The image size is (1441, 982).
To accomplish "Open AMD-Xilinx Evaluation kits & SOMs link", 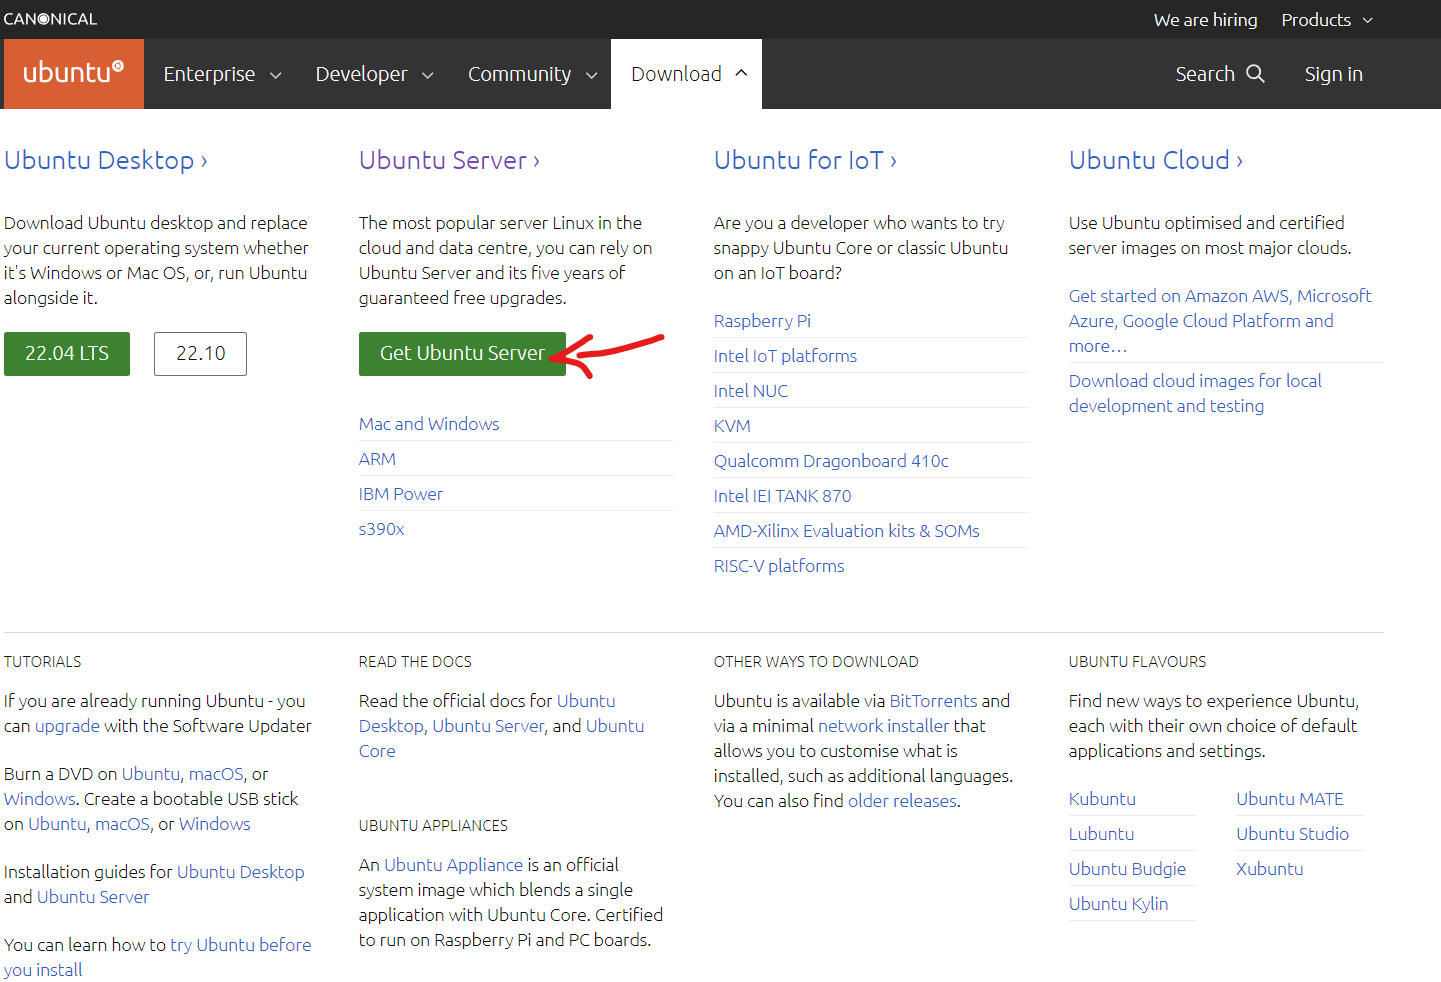I will click(x=846, y=531).
